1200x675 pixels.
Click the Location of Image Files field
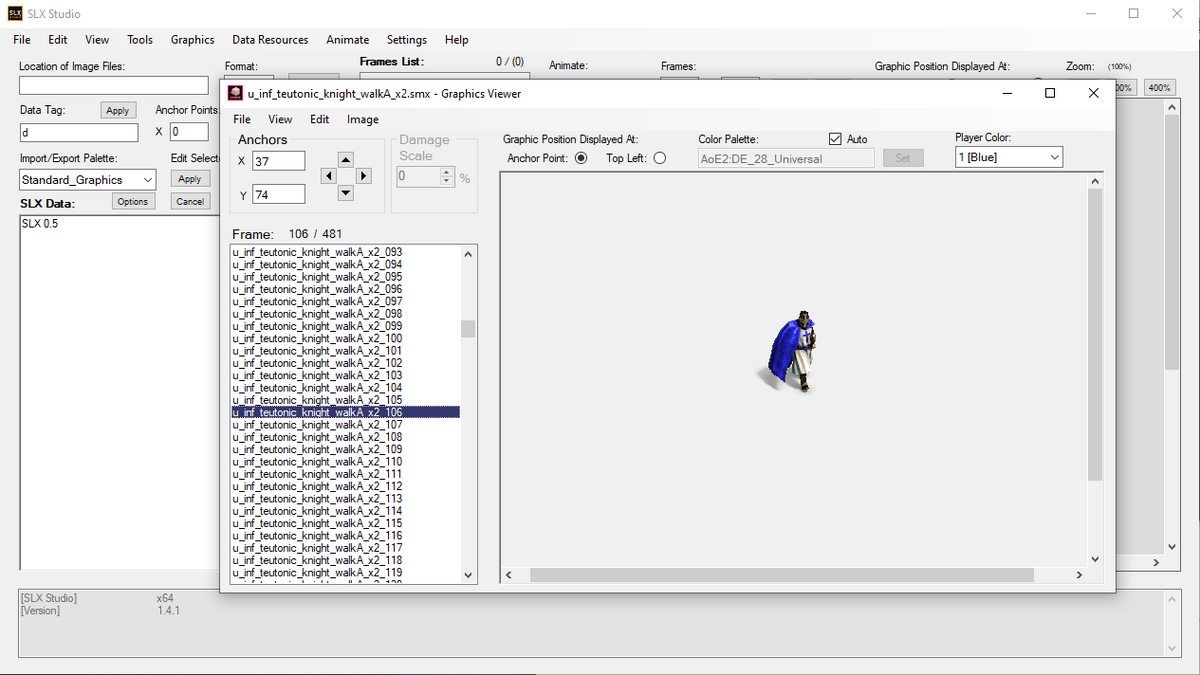(113, 86)
